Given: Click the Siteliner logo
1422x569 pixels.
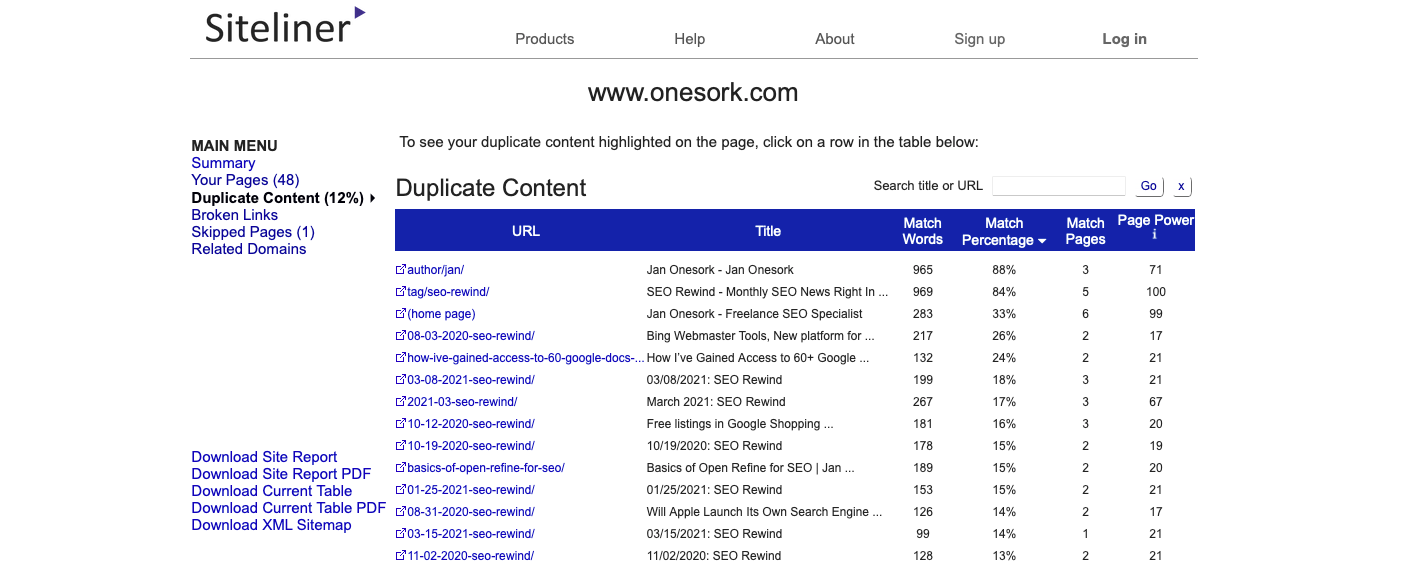Looking at the screenshot, I should point(285,25).
